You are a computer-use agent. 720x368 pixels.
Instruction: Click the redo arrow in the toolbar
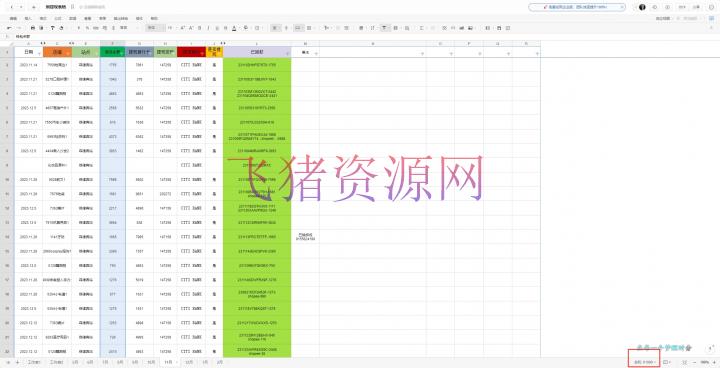(x=20, y=28)
